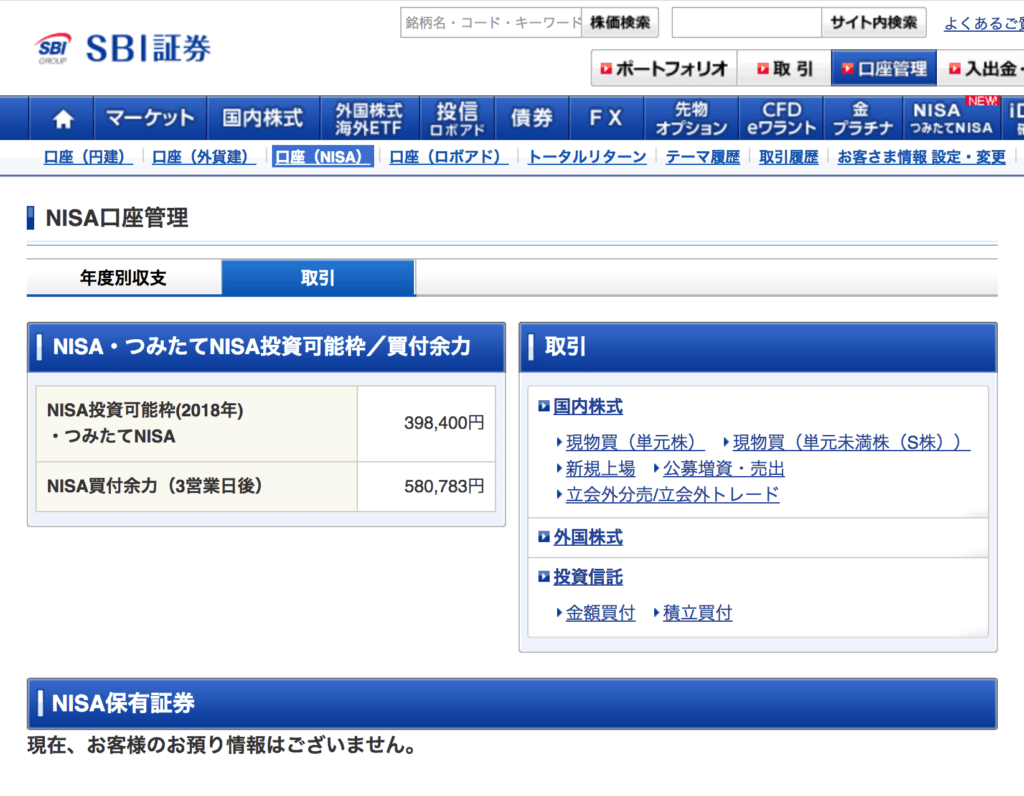Open the 投信 ロボアド menu
Screen dimensions: 1024x796
click(457, 118)
